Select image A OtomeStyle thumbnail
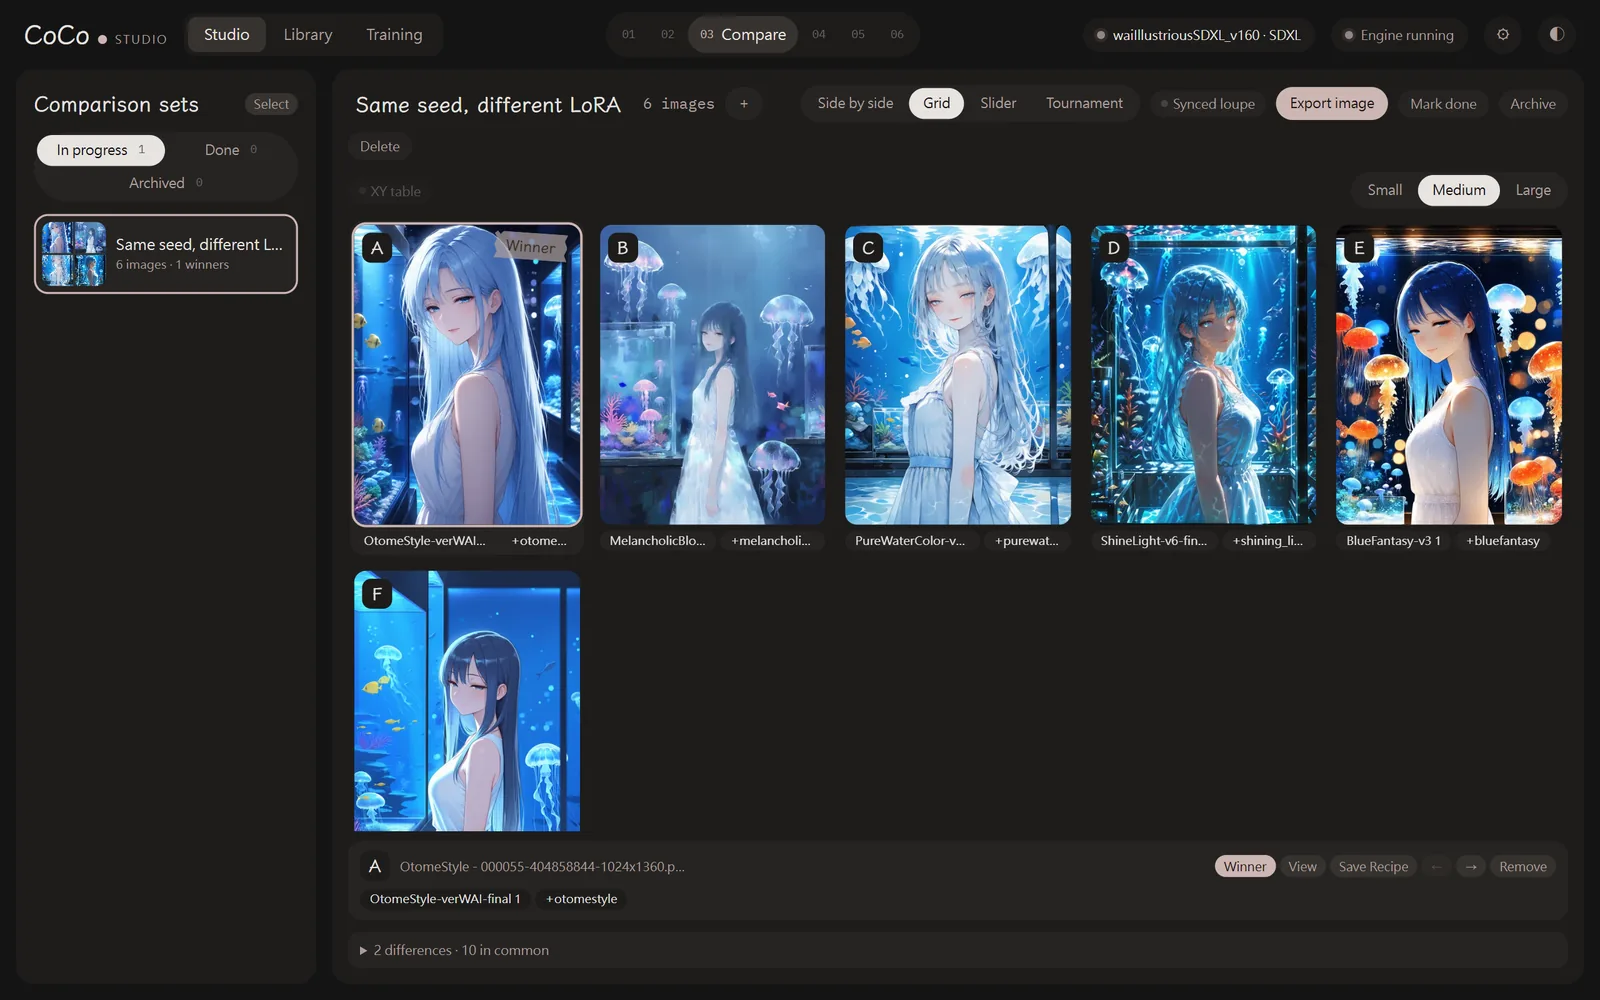Image resolution: width=1600 pixels, height=1000 pixels. tap(467, 375)
